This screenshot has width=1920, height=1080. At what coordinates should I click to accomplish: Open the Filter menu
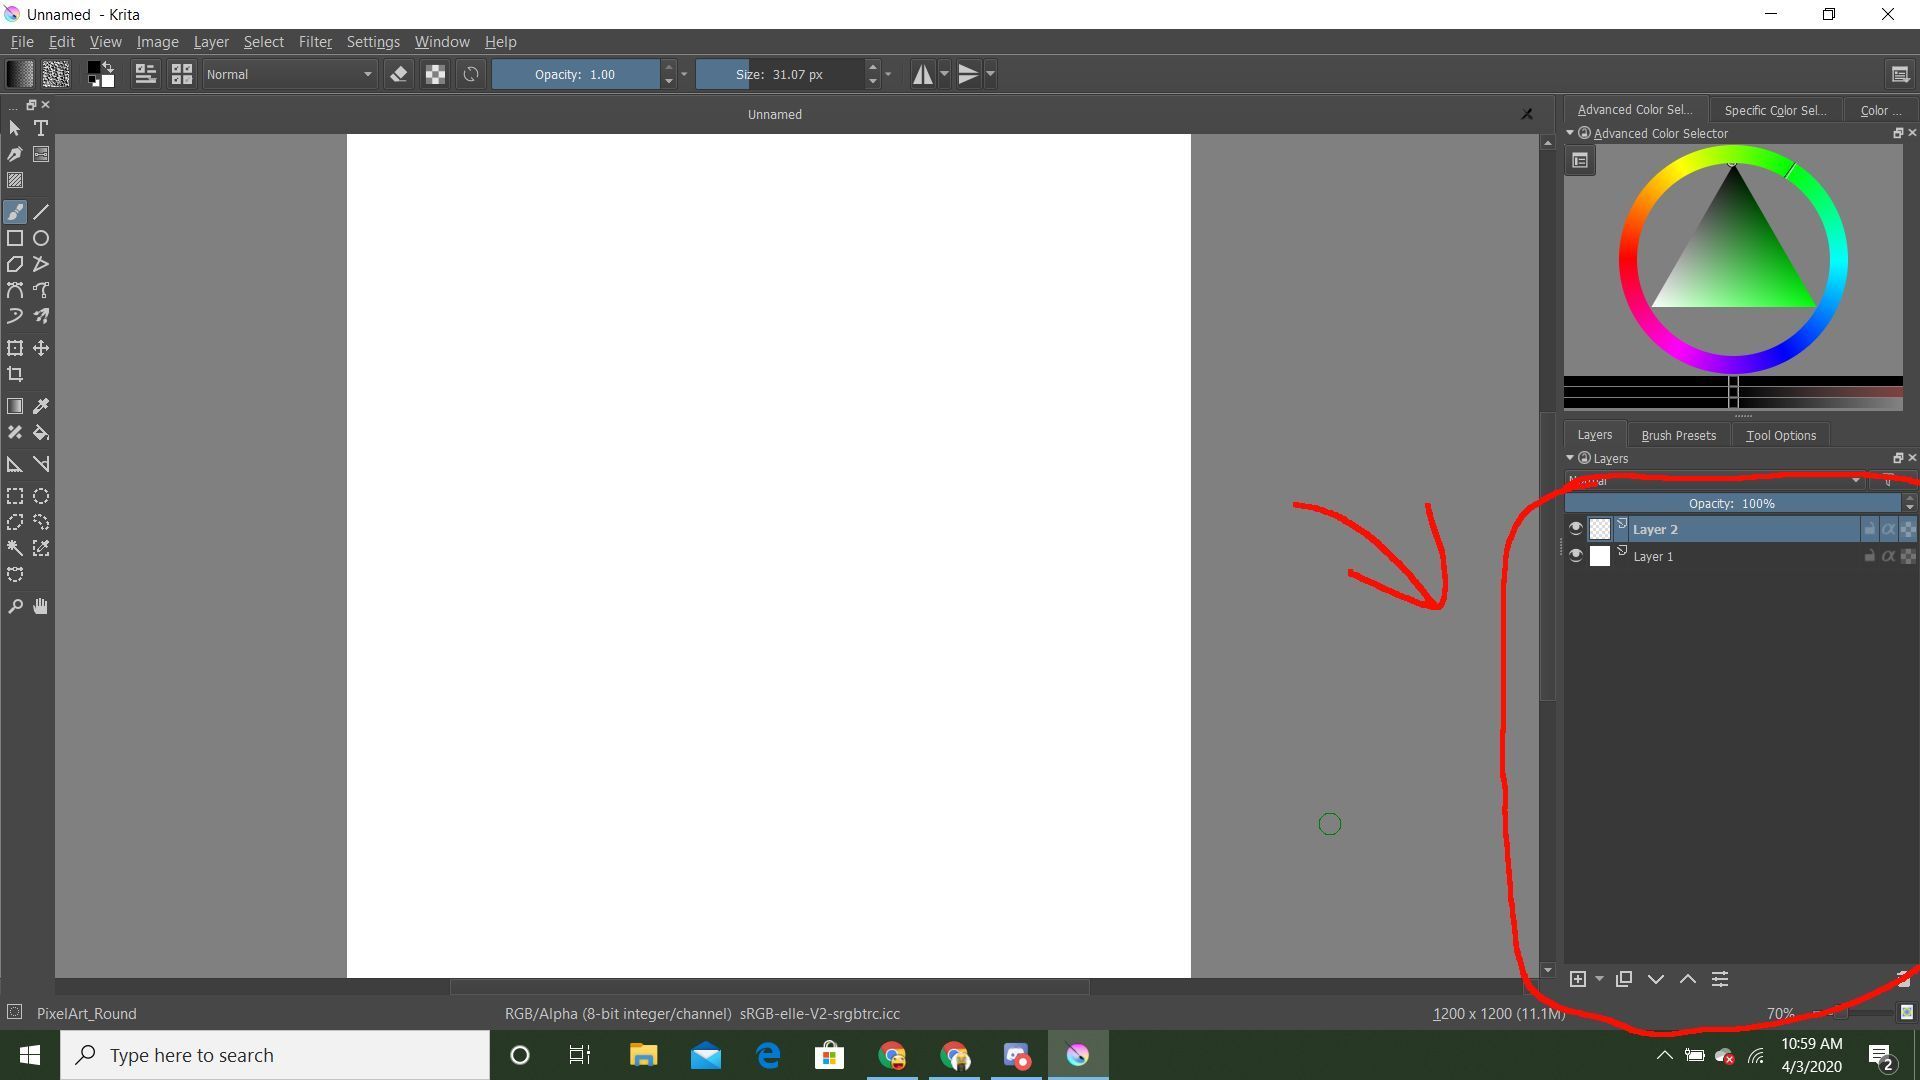[315, 41]
